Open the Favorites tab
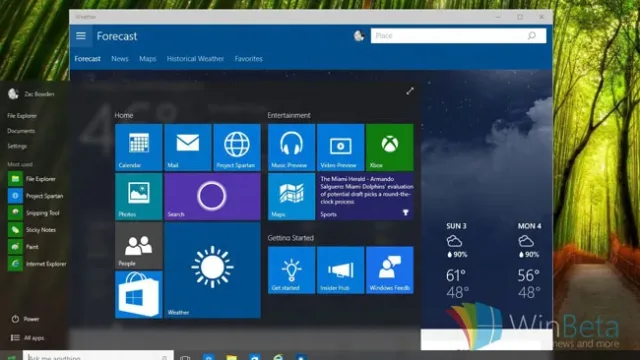The width and height of the screenshot is (640, 360). click(x=248, y=59)
